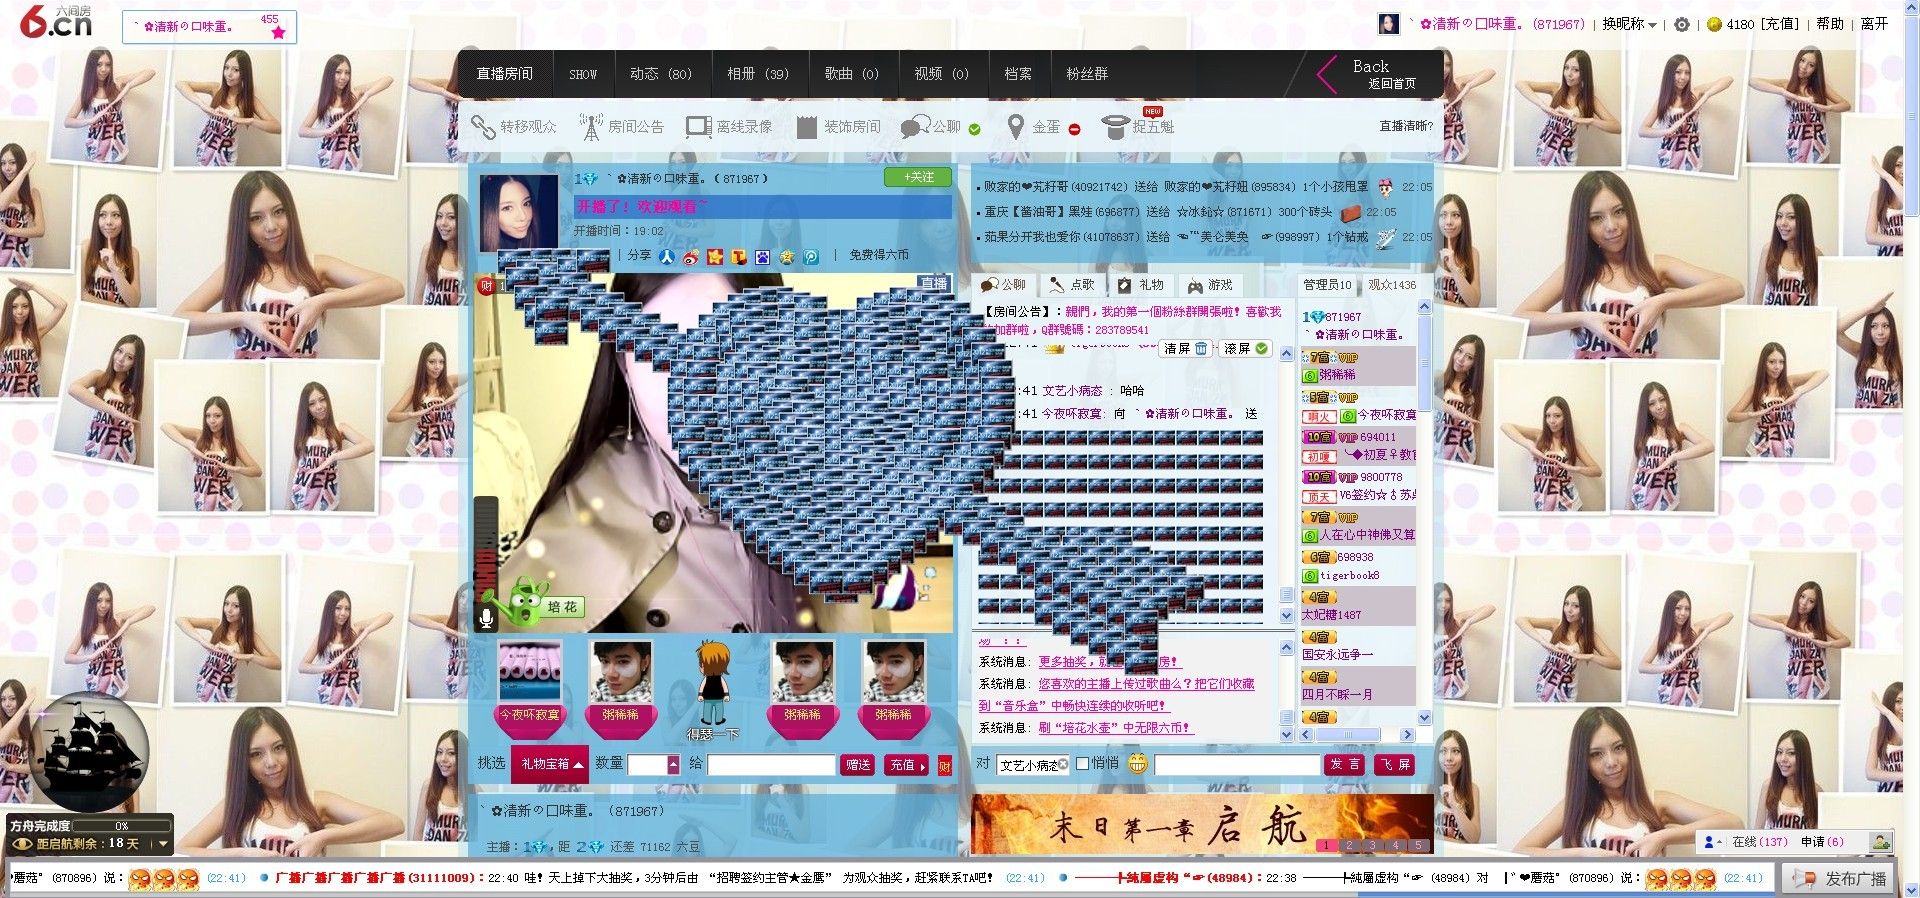The image size is (1920, 898).
Task: Click the 直播清晰? link
Action: [x=1406, y=126]
